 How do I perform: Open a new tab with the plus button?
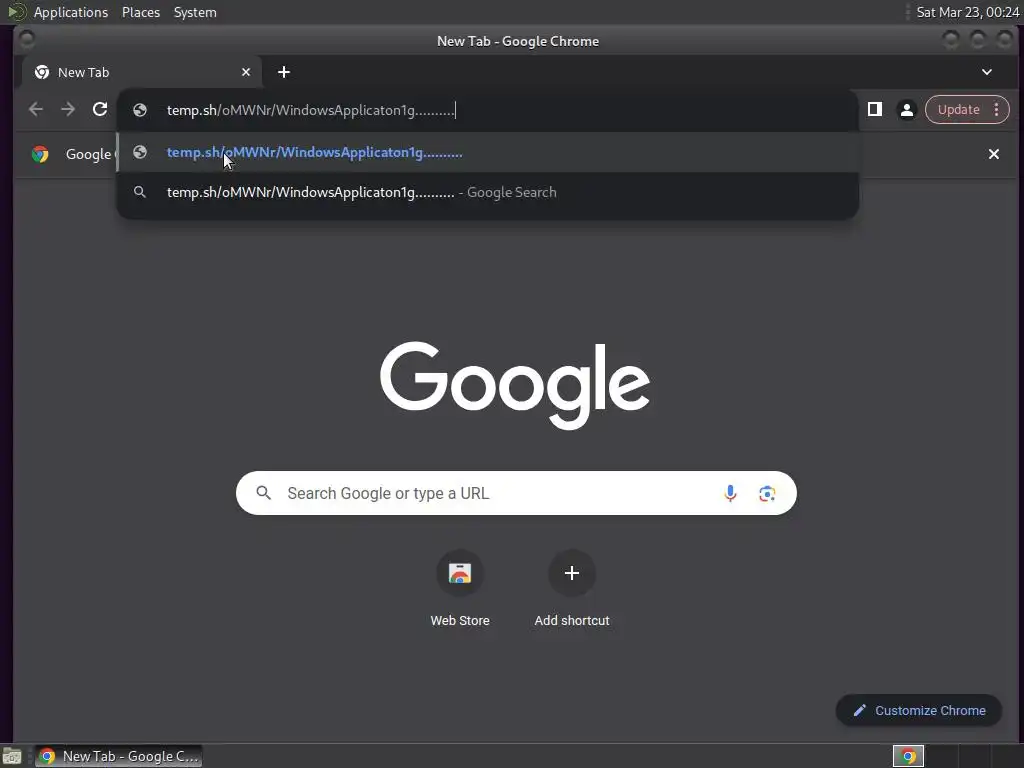coord(283,72)
